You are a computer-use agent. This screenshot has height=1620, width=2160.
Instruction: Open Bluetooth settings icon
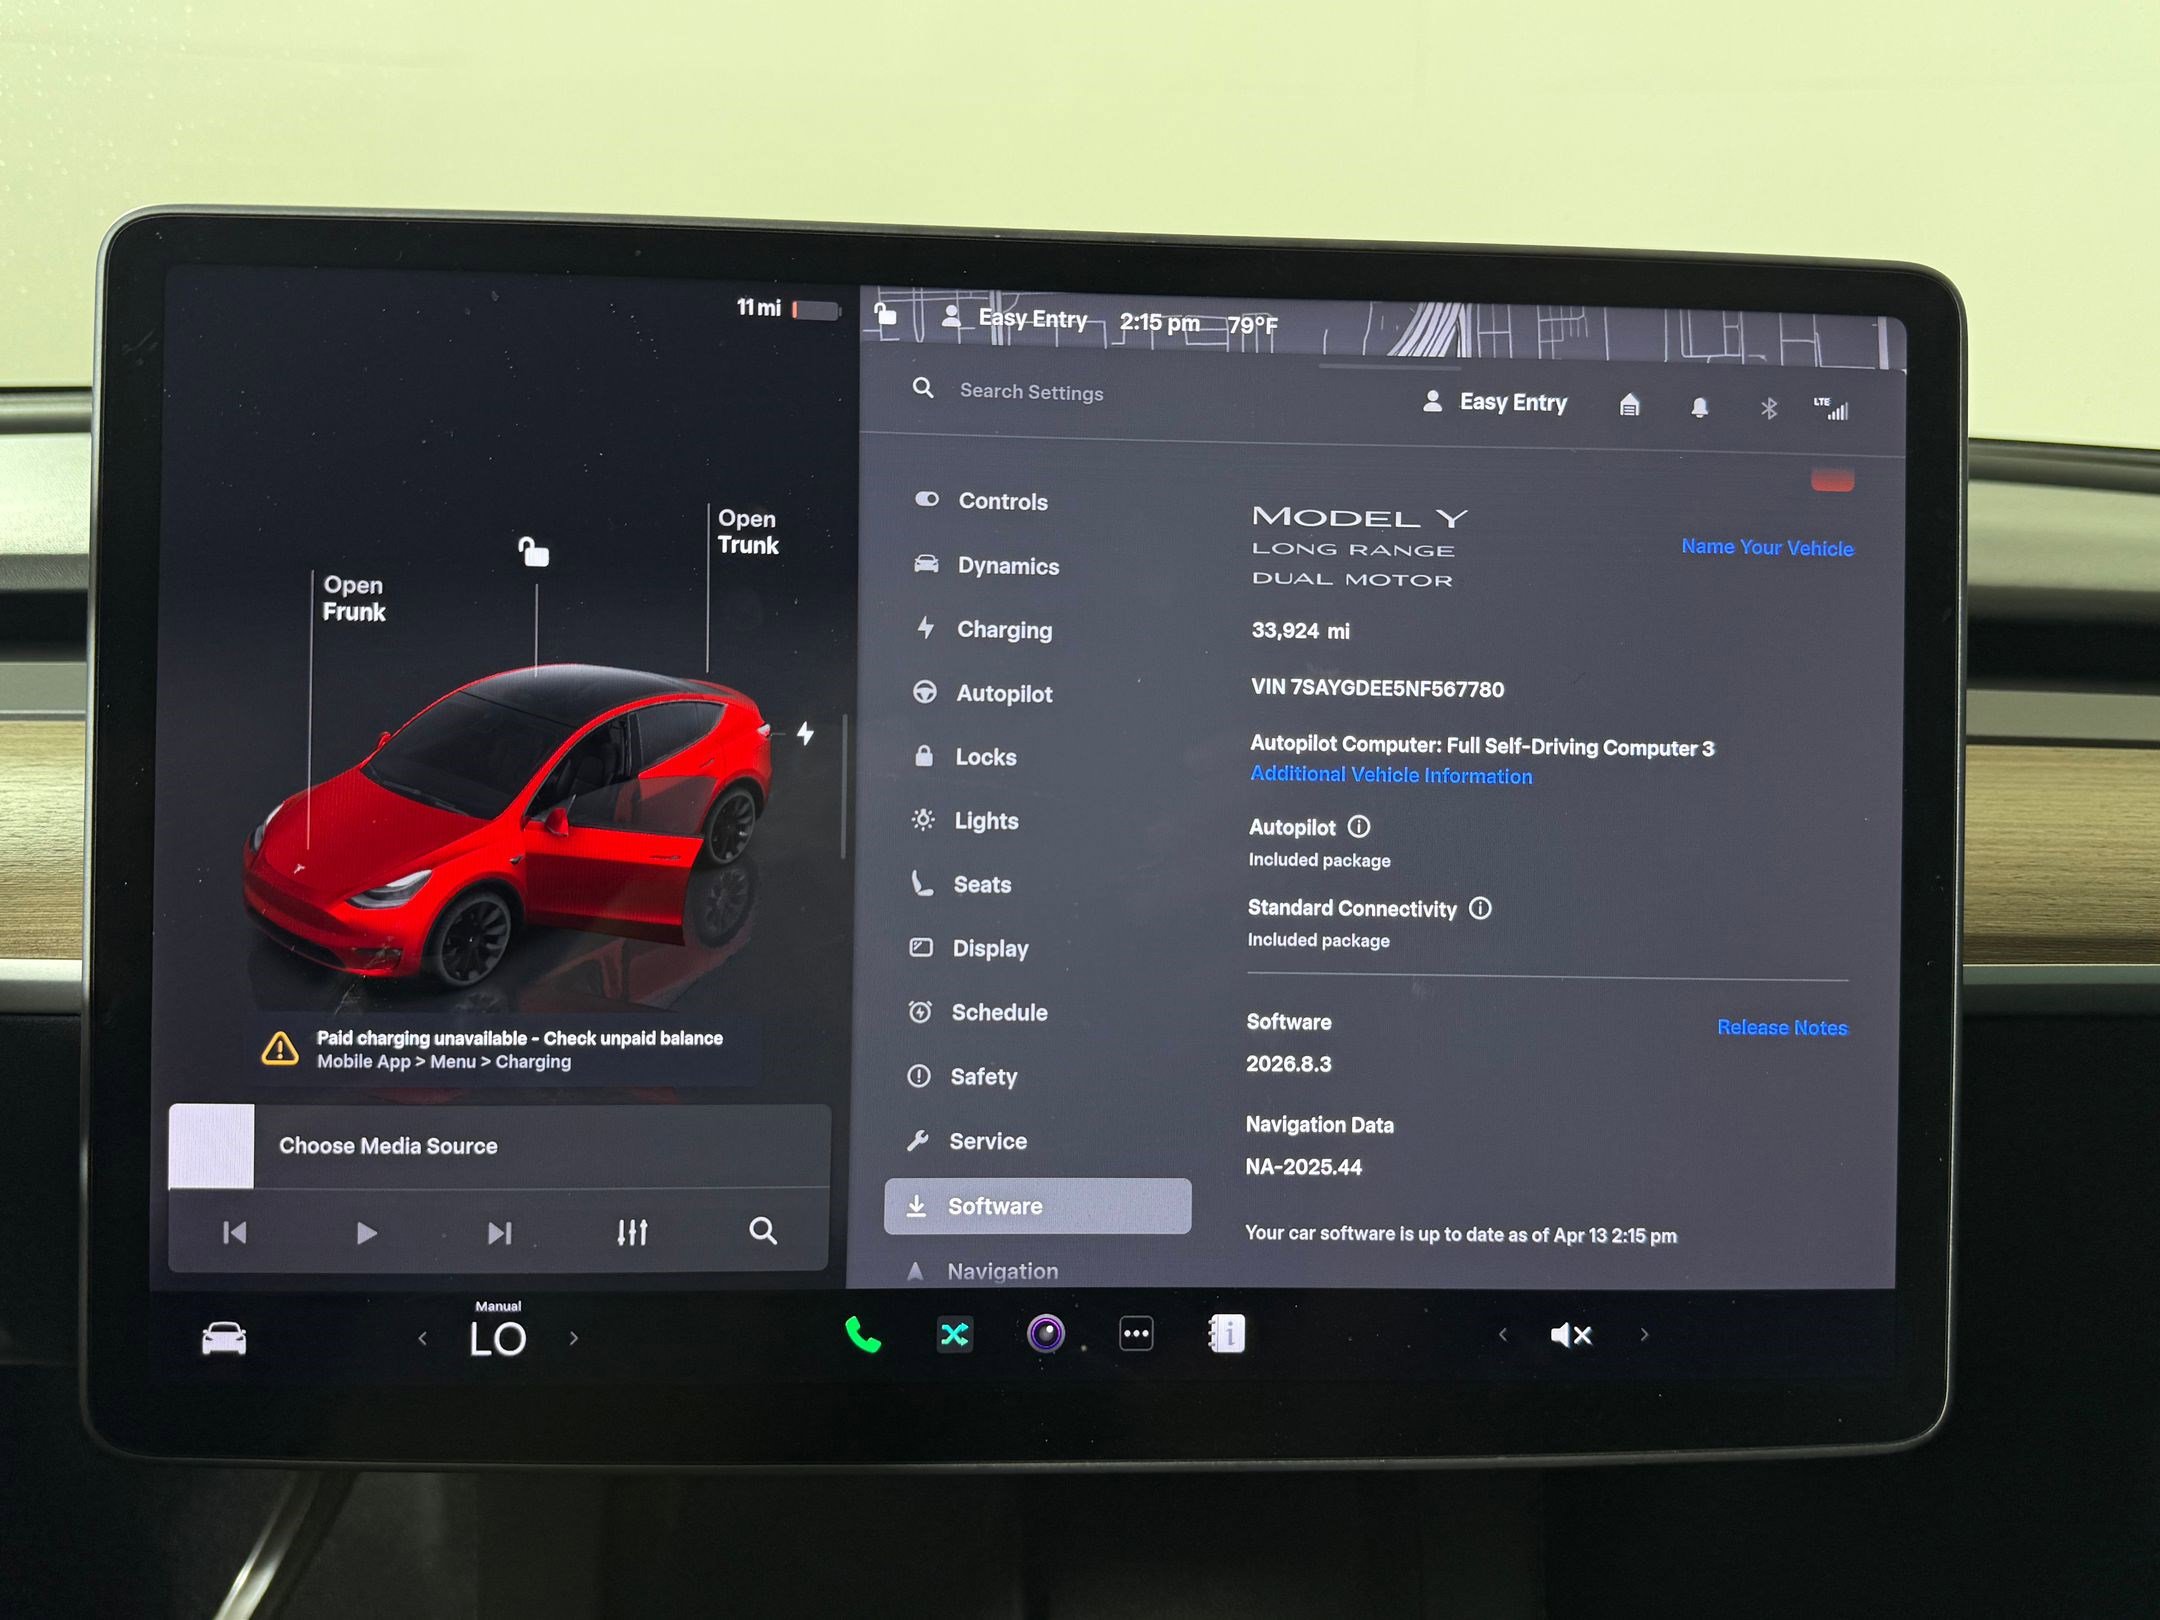(1768, 408)
